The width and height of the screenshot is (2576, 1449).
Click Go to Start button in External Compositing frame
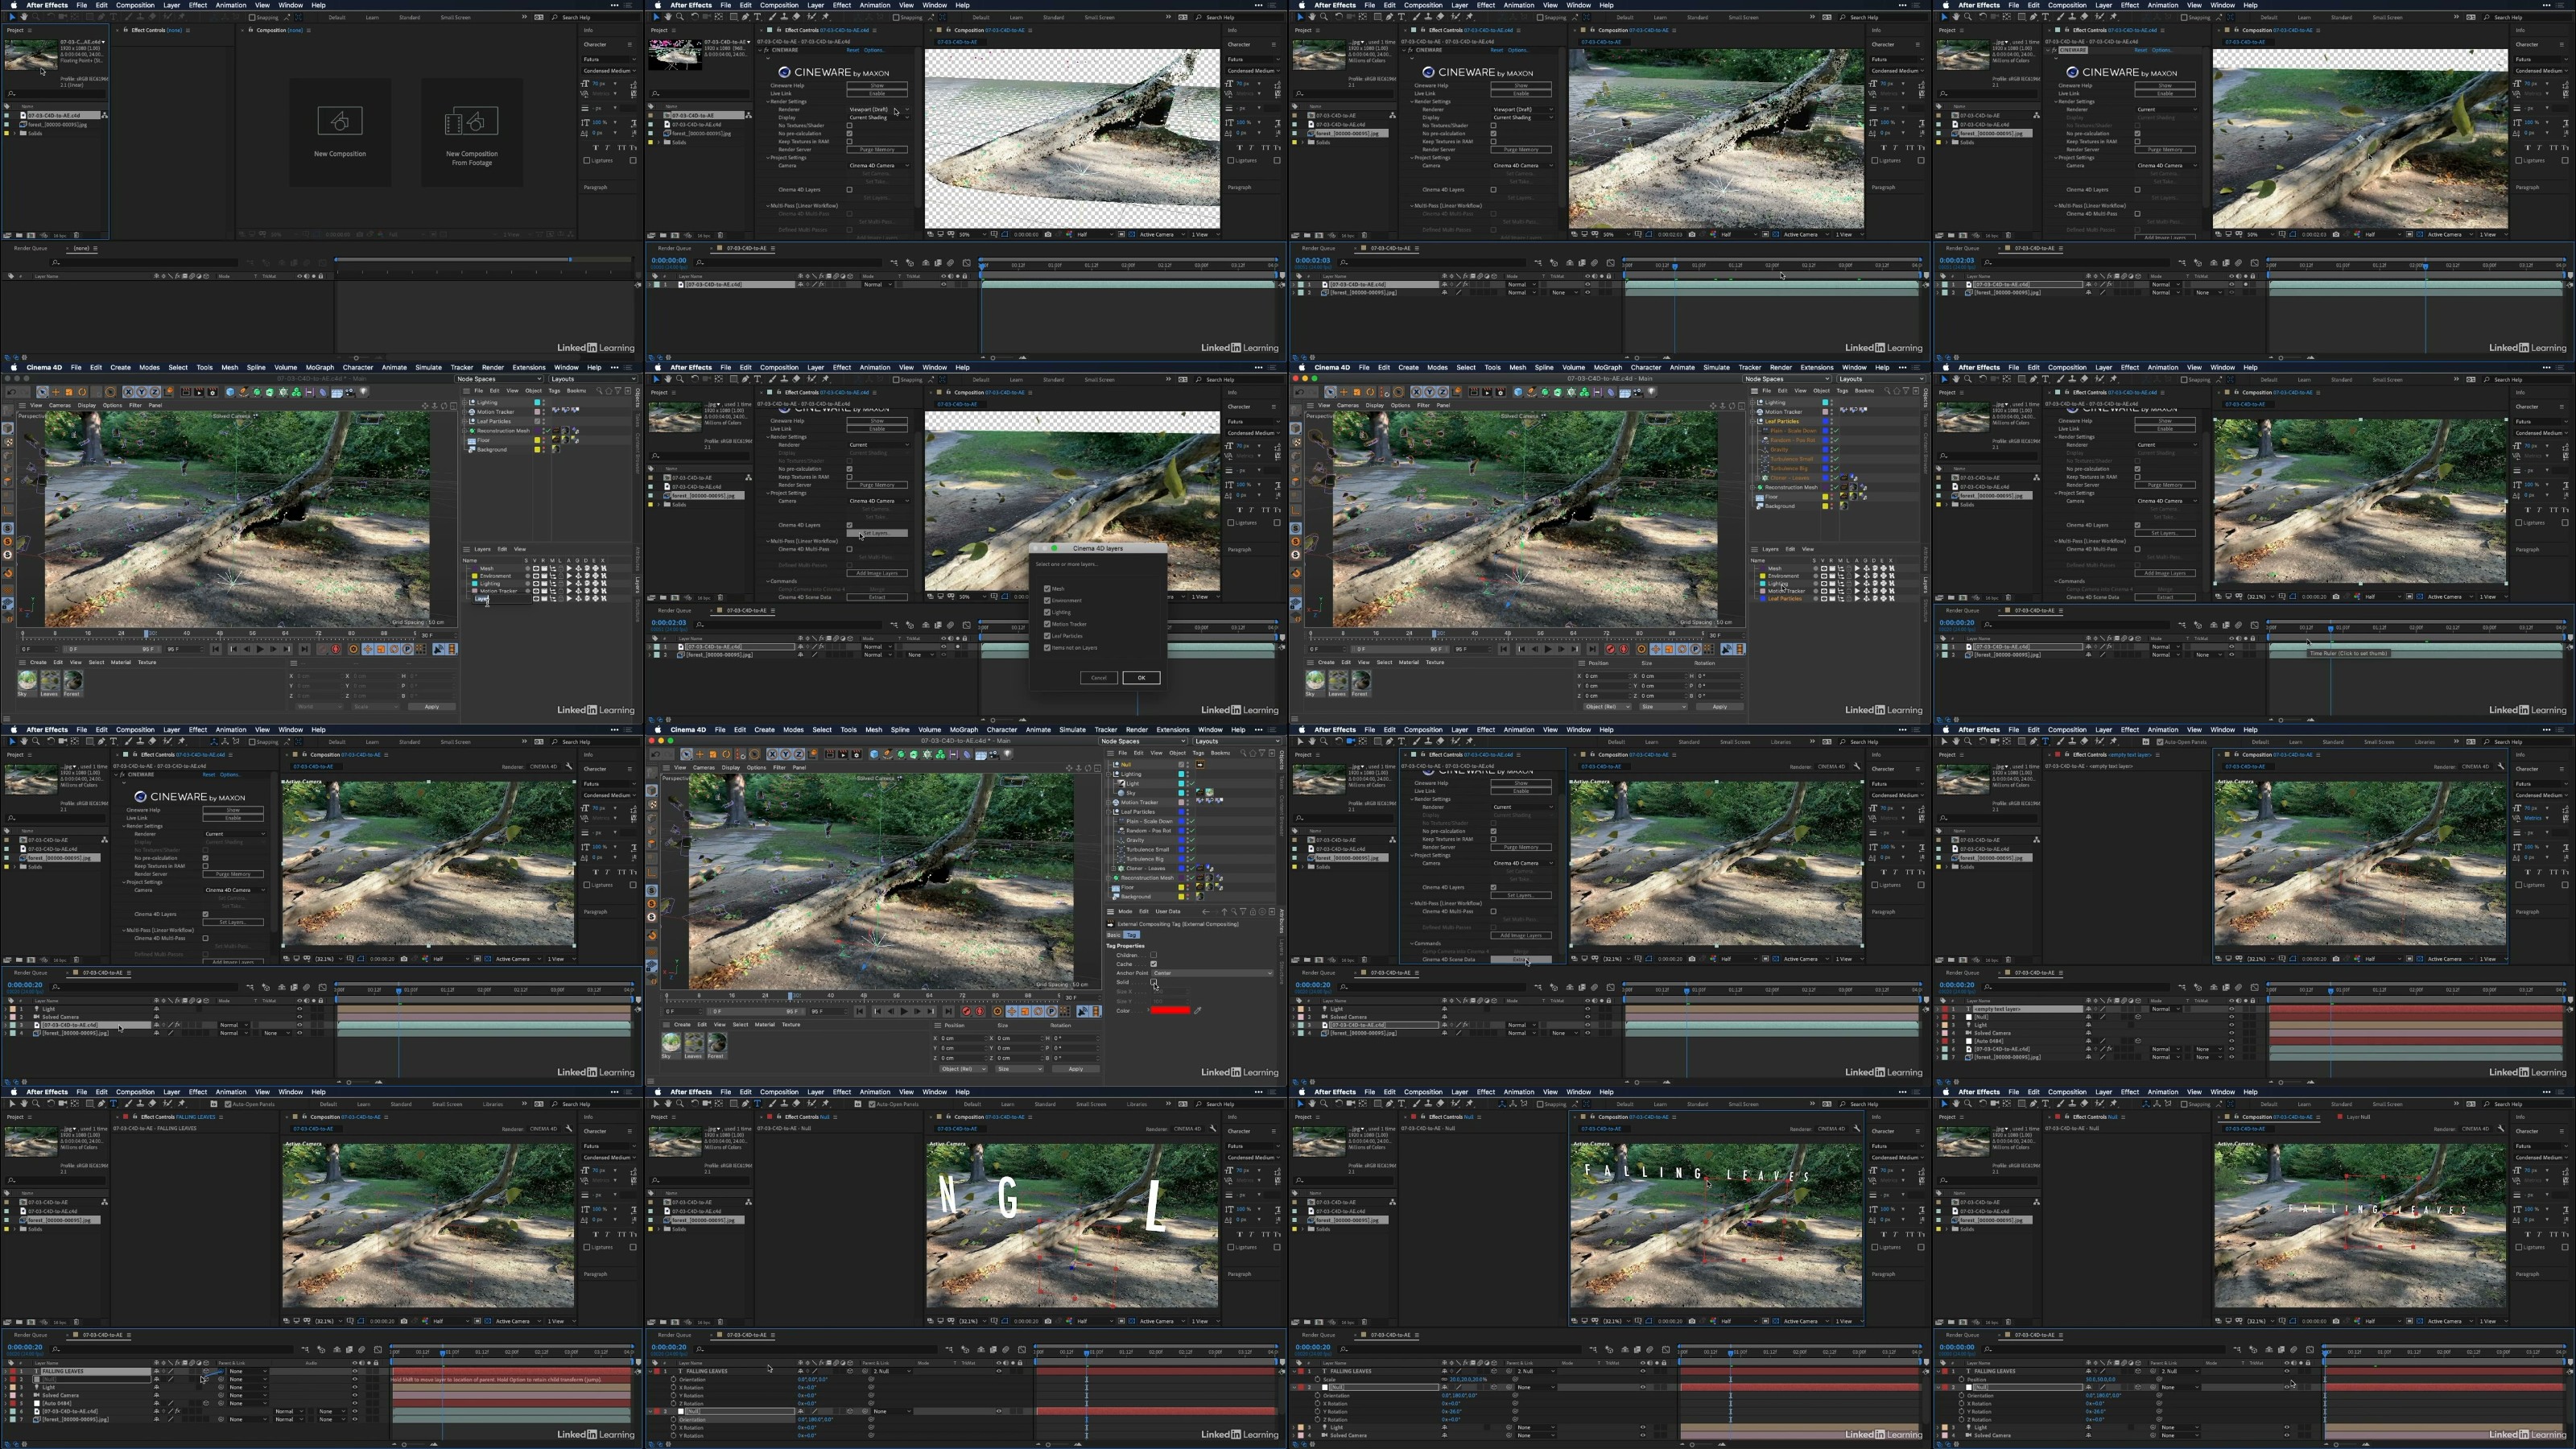(x=859, y=1011)
